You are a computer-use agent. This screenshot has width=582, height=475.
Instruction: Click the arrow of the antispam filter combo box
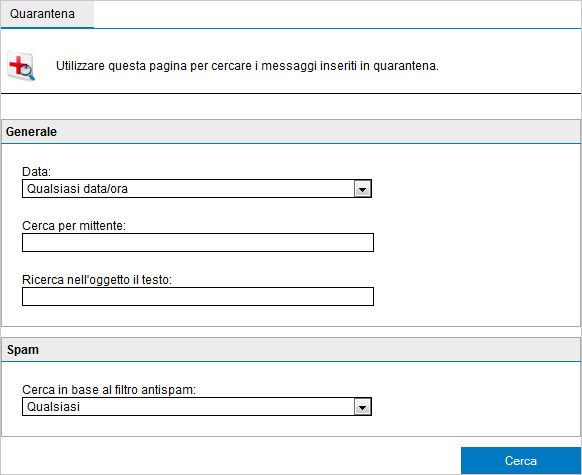coord(362,407)
